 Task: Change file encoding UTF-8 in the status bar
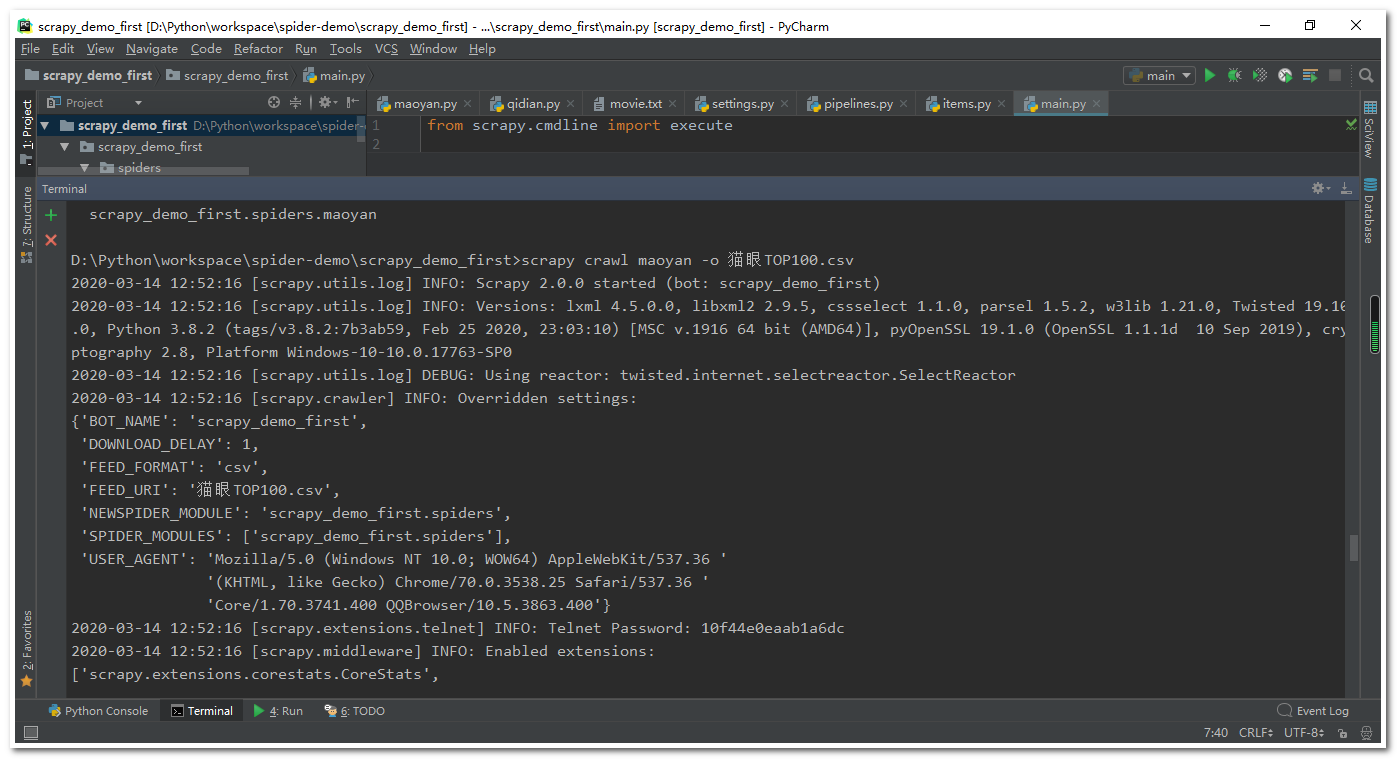point(1304,733)
